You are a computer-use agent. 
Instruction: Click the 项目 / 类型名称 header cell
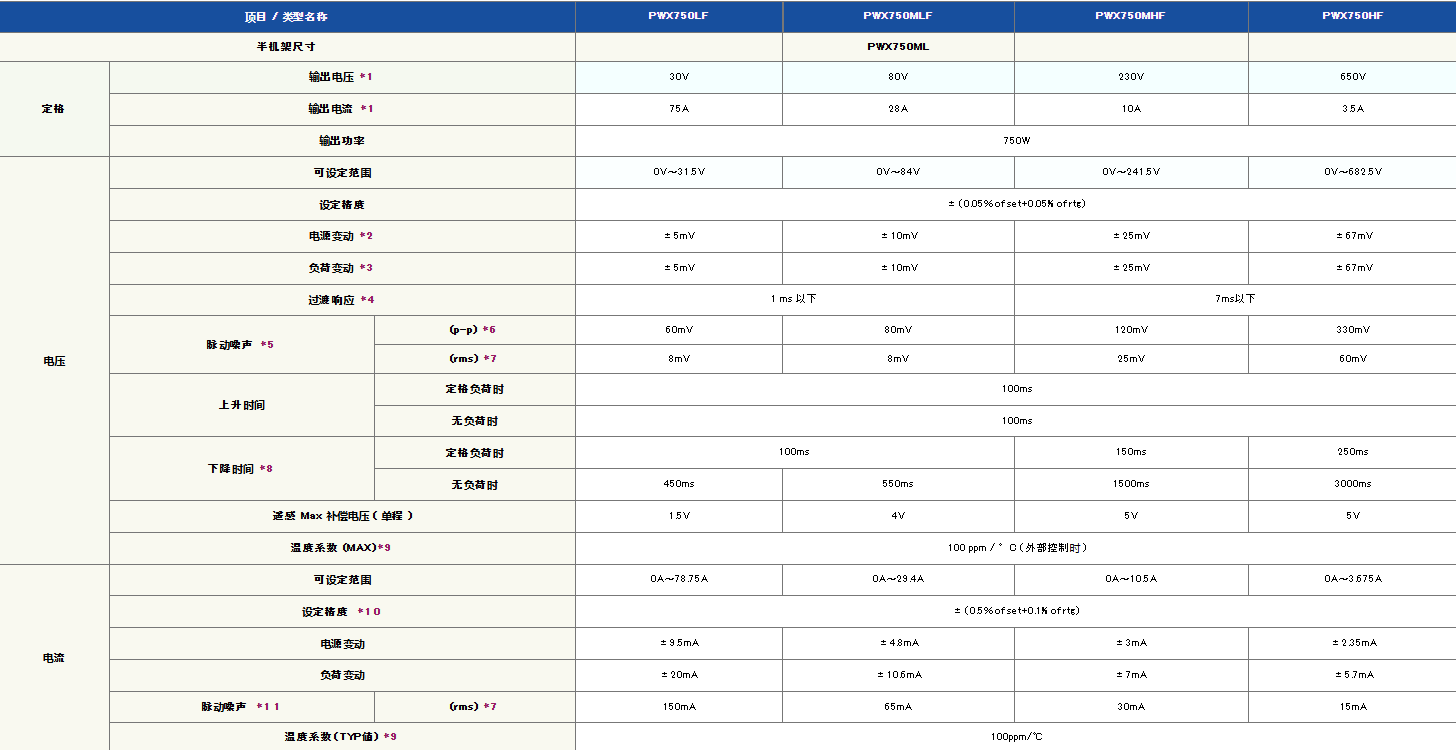click(x=286, y=17)
